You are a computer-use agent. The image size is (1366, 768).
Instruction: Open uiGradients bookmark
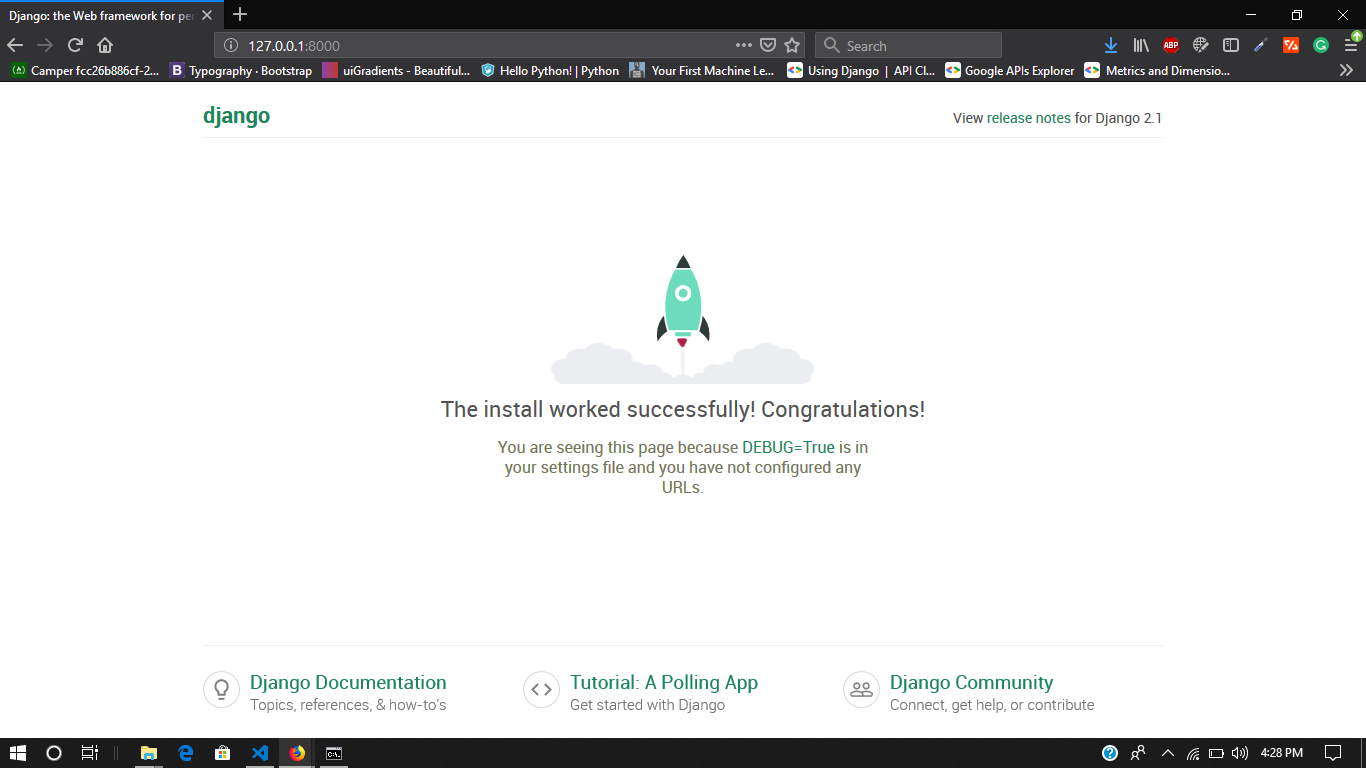[395, 70]
